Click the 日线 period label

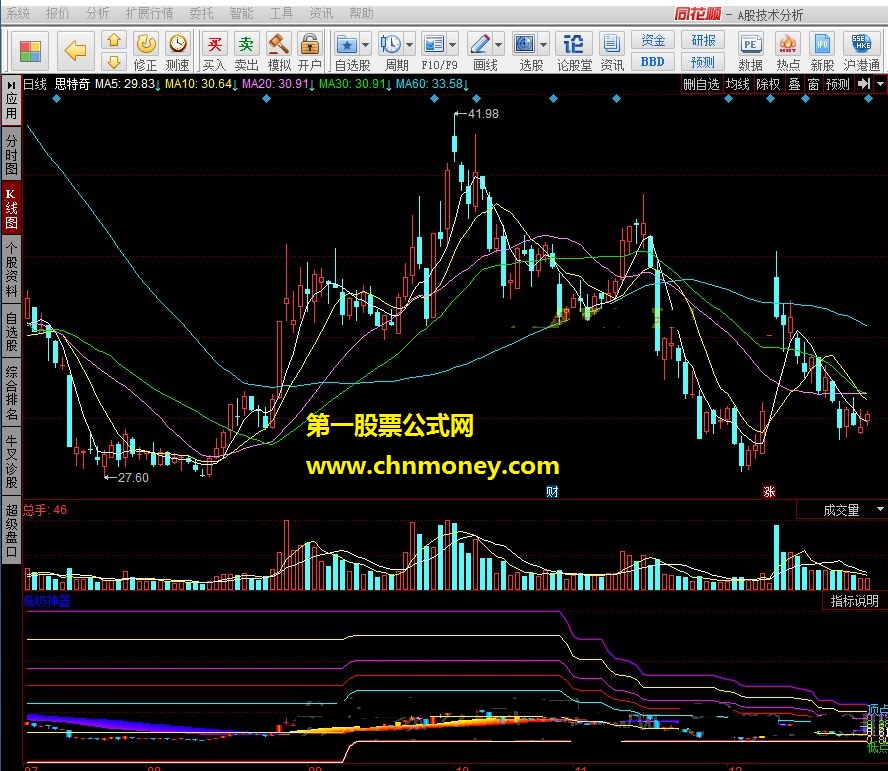pos(35,84)
